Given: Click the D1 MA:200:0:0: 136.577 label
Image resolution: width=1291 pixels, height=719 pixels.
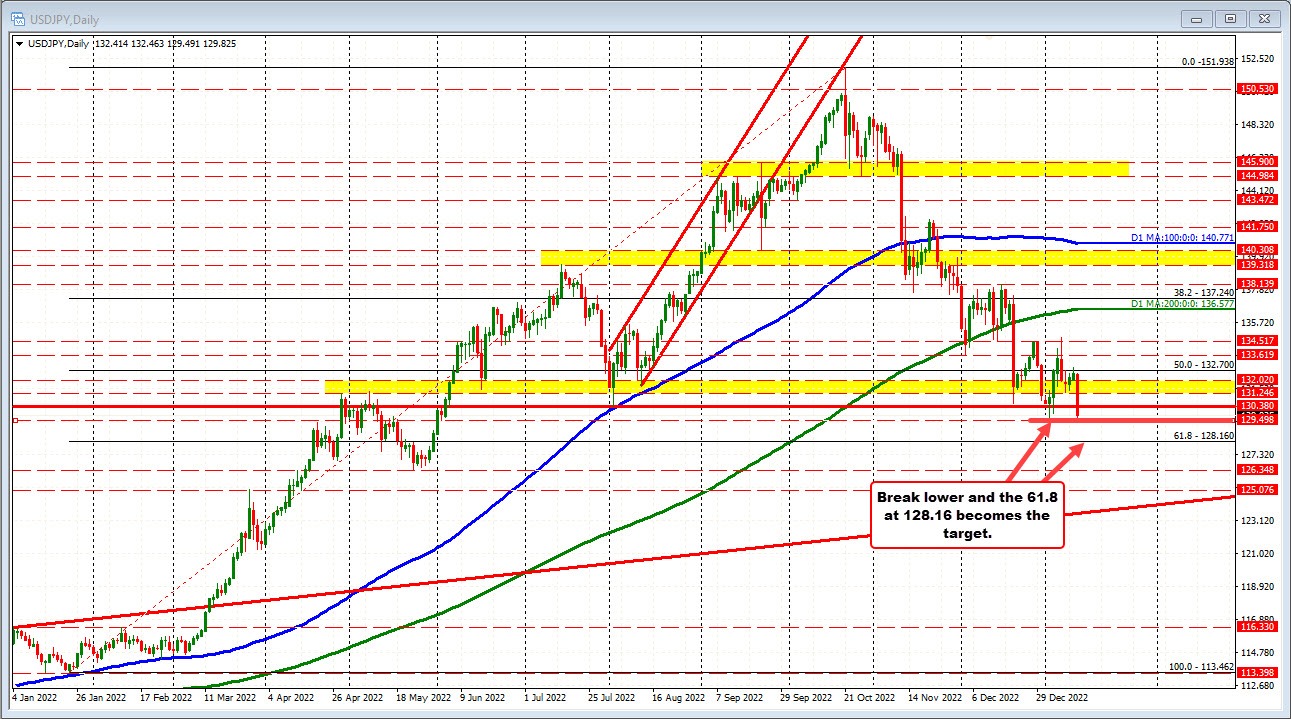Looking at the screenshot, I should (1183, 303).
